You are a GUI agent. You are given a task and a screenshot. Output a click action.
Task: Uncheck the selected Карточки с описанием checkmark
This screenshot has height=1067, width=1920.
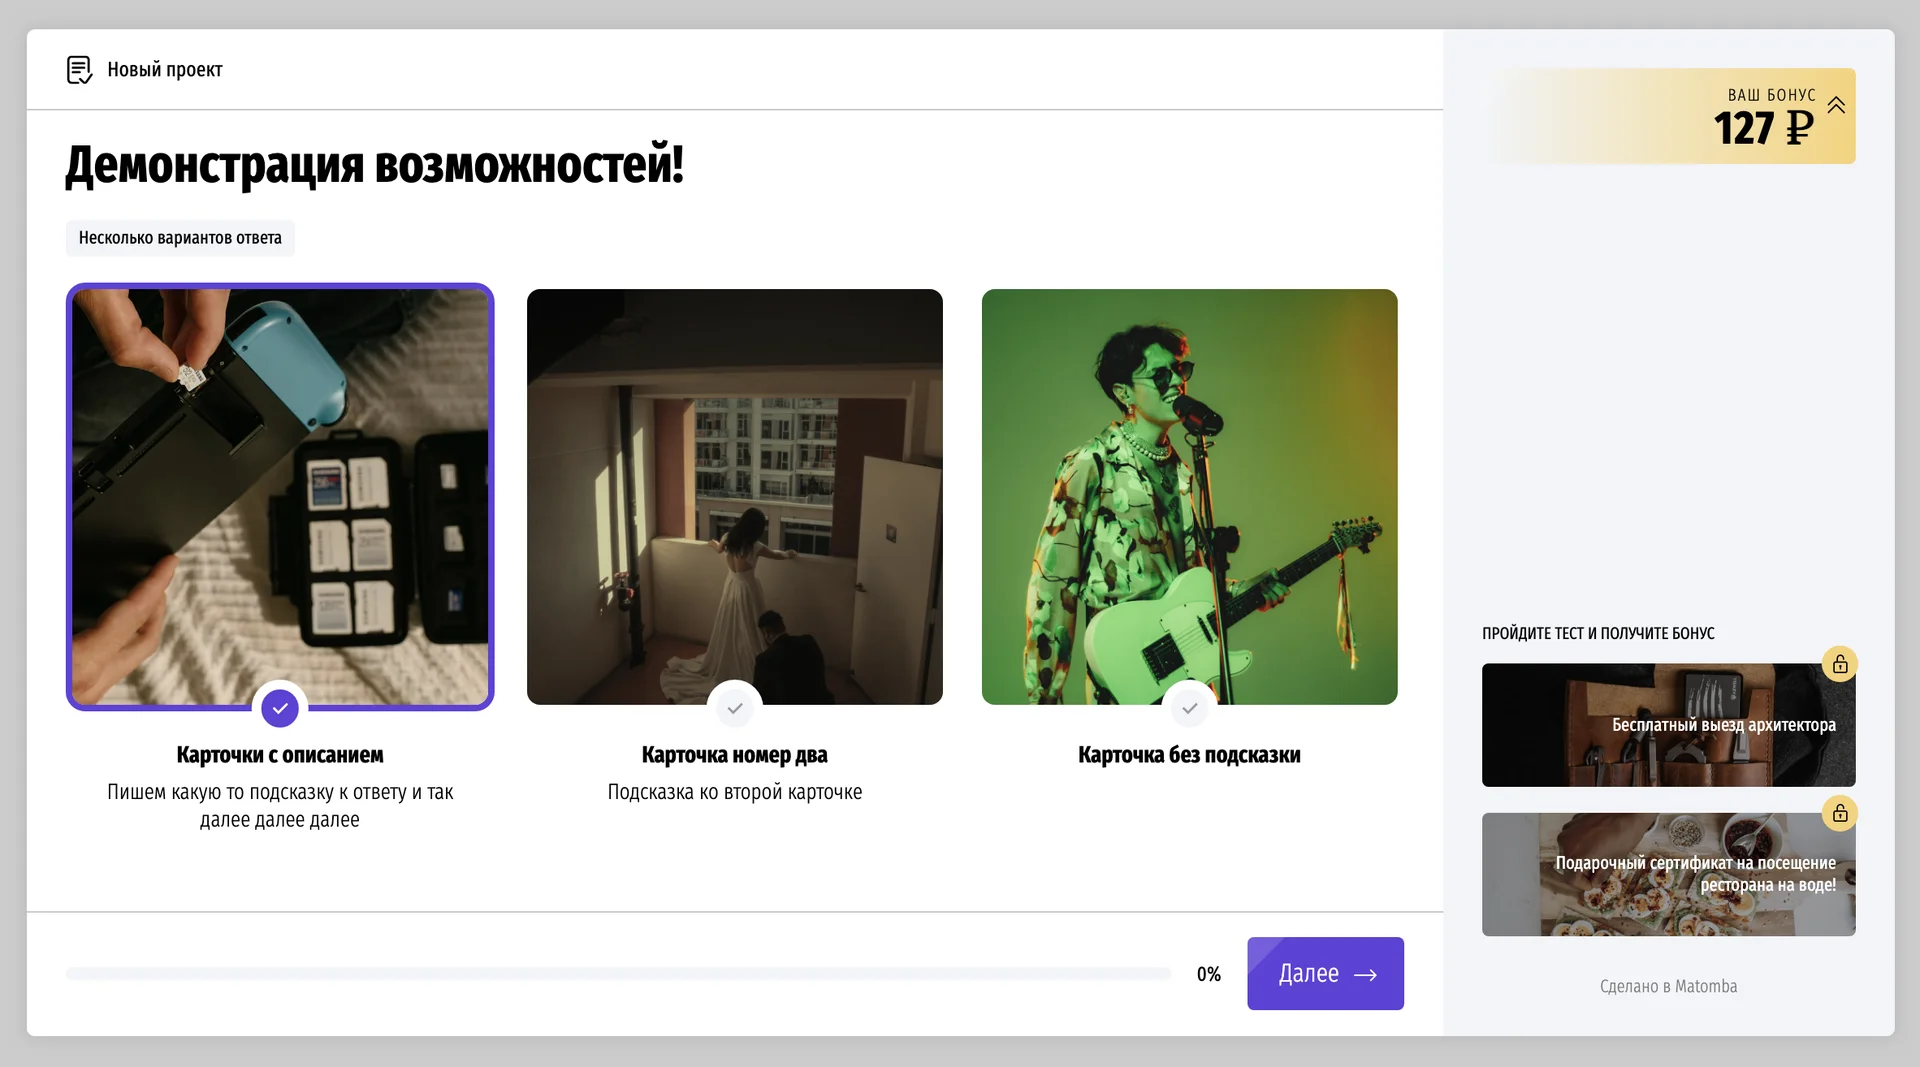click(280, 708)
